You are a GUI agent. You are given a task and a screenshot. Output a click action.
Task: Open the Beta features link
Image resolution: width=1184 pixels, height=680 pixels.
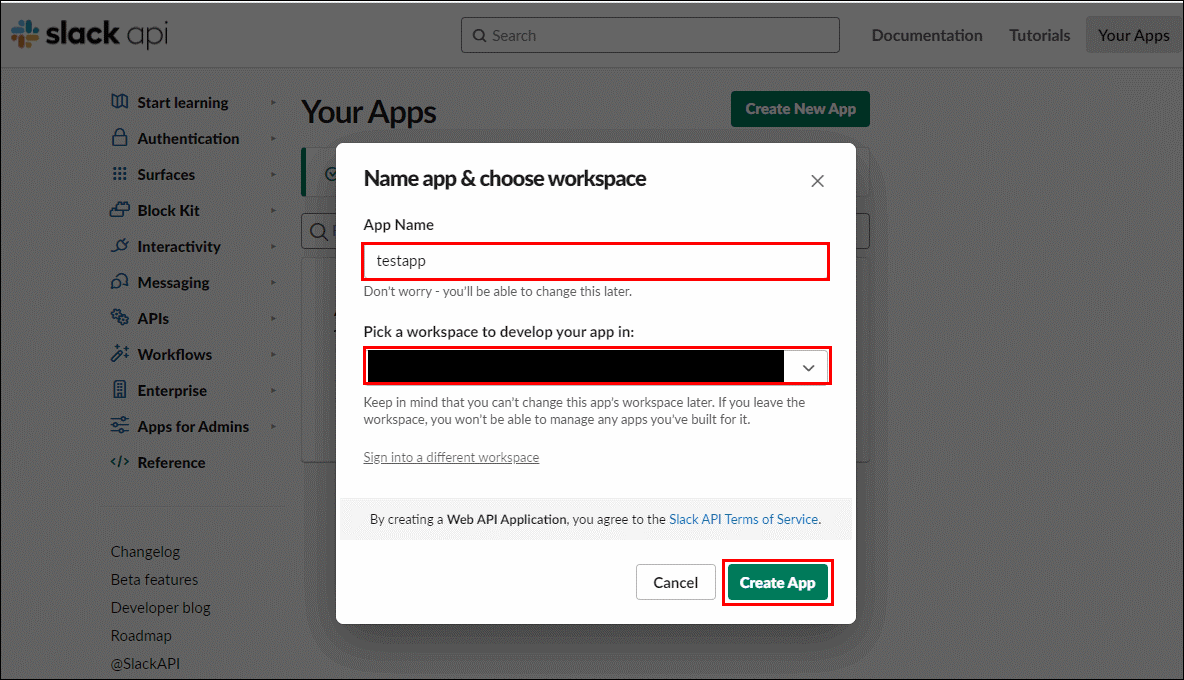(154, 580)
